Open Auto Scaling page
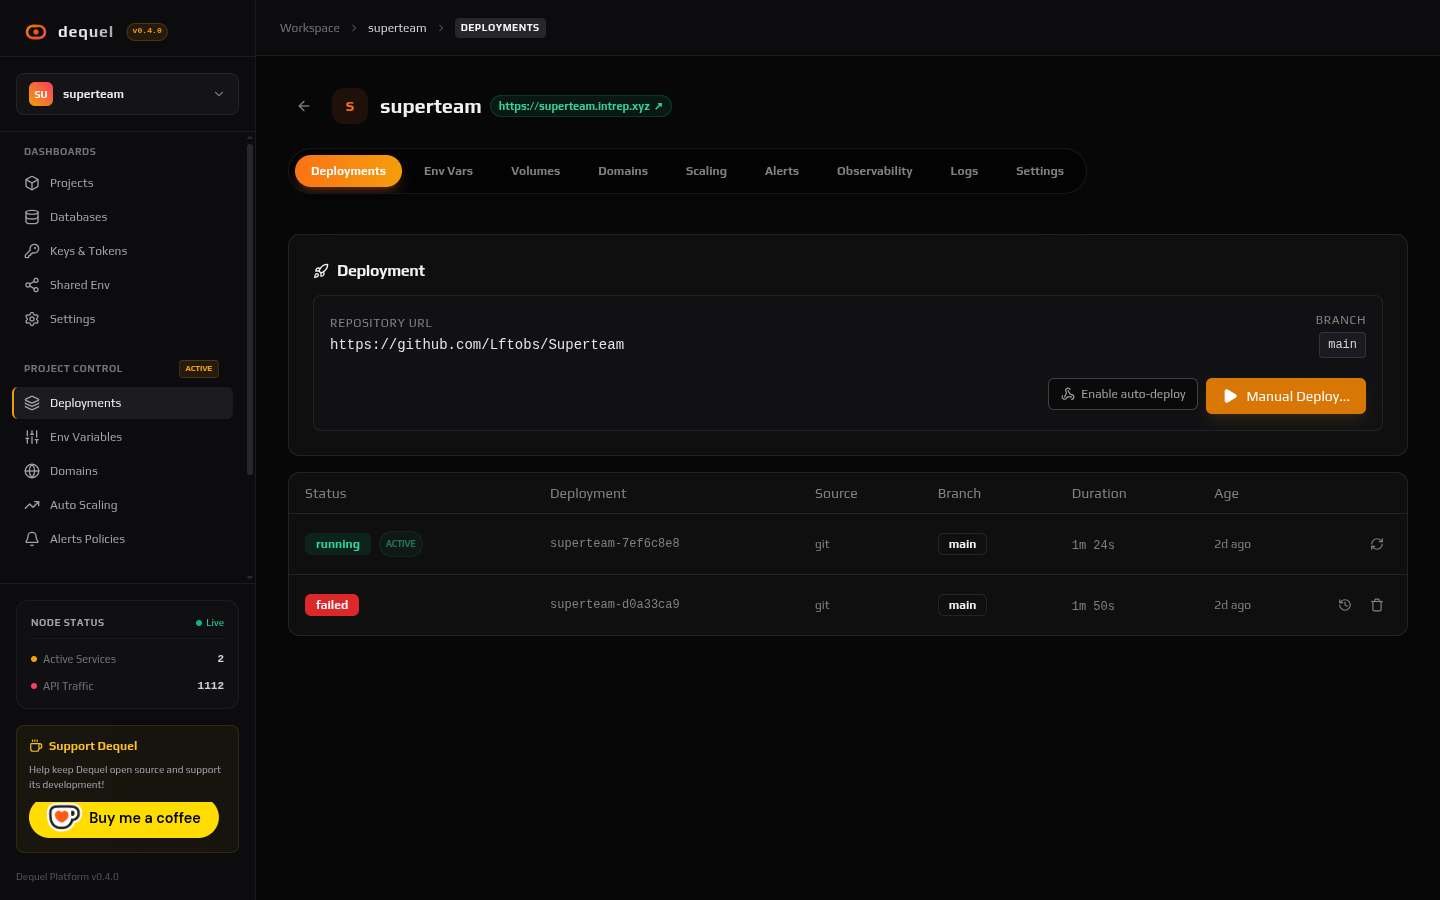 (x=122, y=505)
